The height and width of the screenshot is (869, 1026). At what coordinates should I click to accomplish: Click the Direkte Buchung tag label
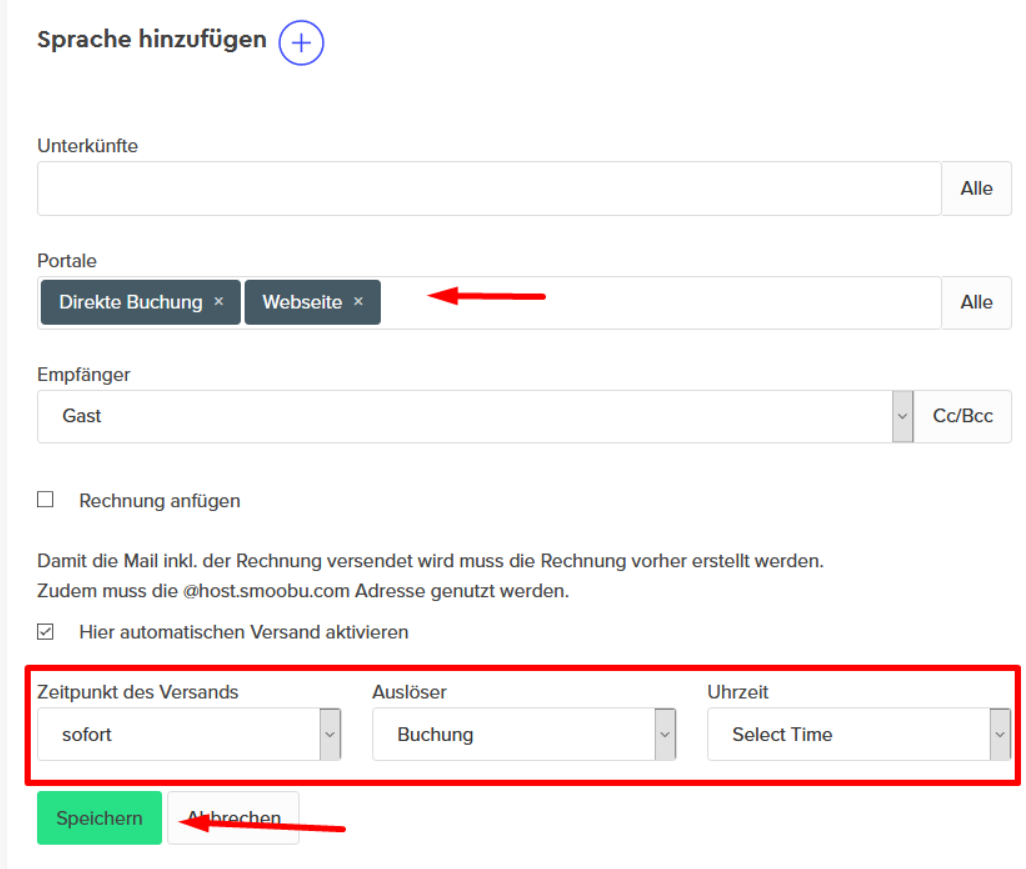pos(131,302)
